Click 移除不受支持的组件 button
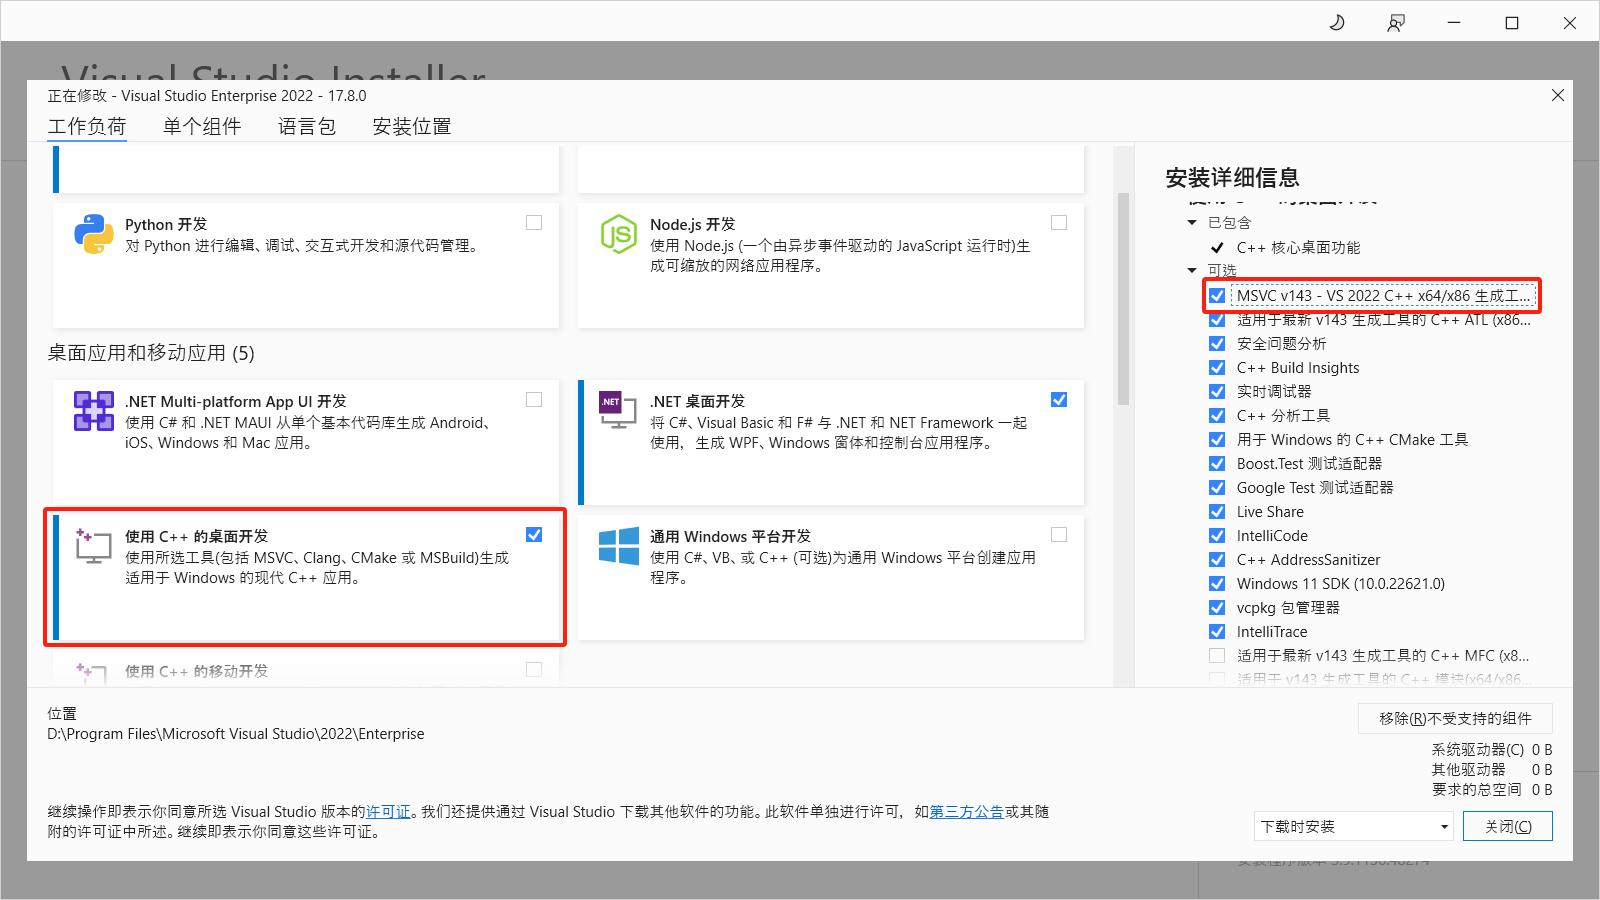Screen dimensions: 1600x900 click(x=1455, y=719)
